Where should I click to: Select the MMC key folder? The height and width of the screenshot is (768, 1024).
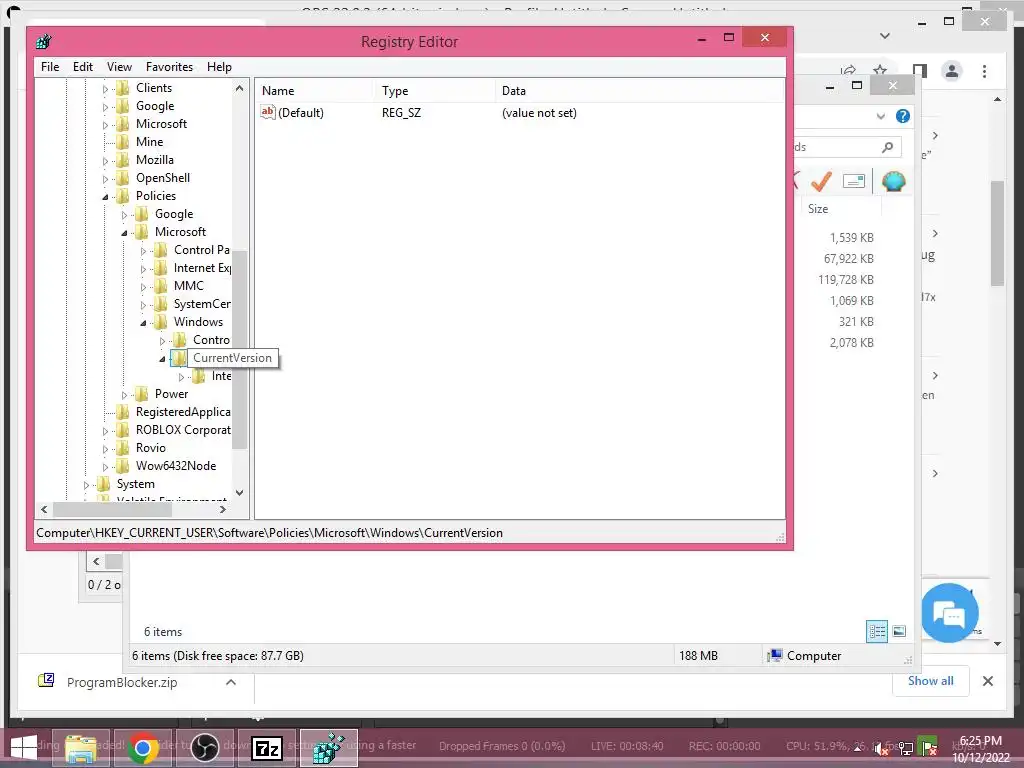tap(188, 285)
